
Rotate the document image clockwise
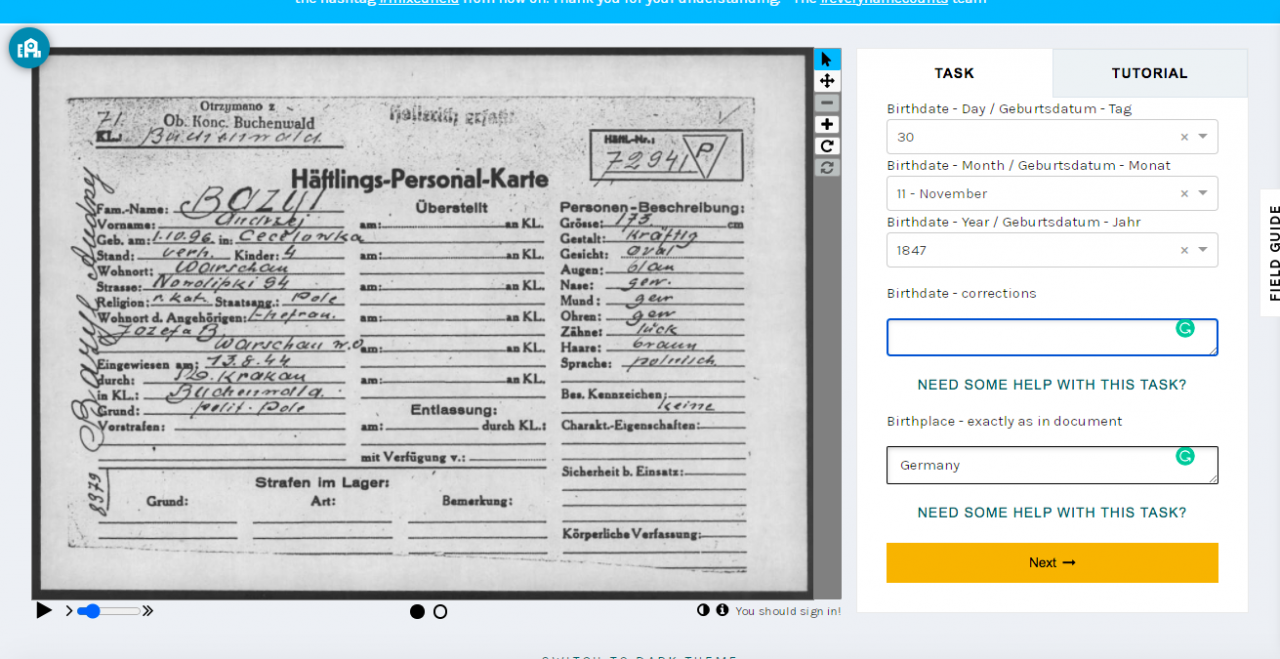(826, 146)
